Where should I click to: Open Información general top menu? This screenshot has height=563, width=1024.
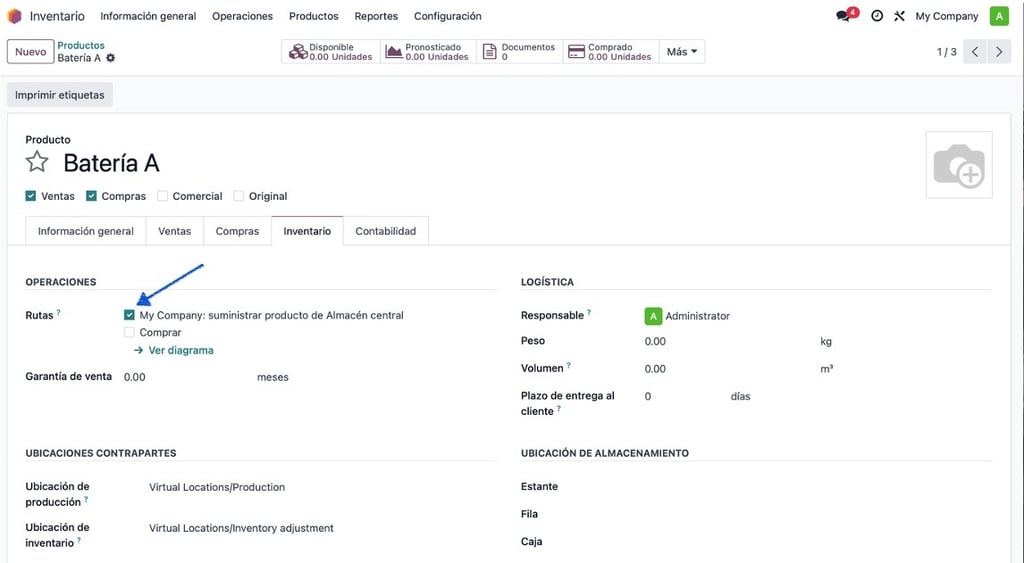pos(148,16)
